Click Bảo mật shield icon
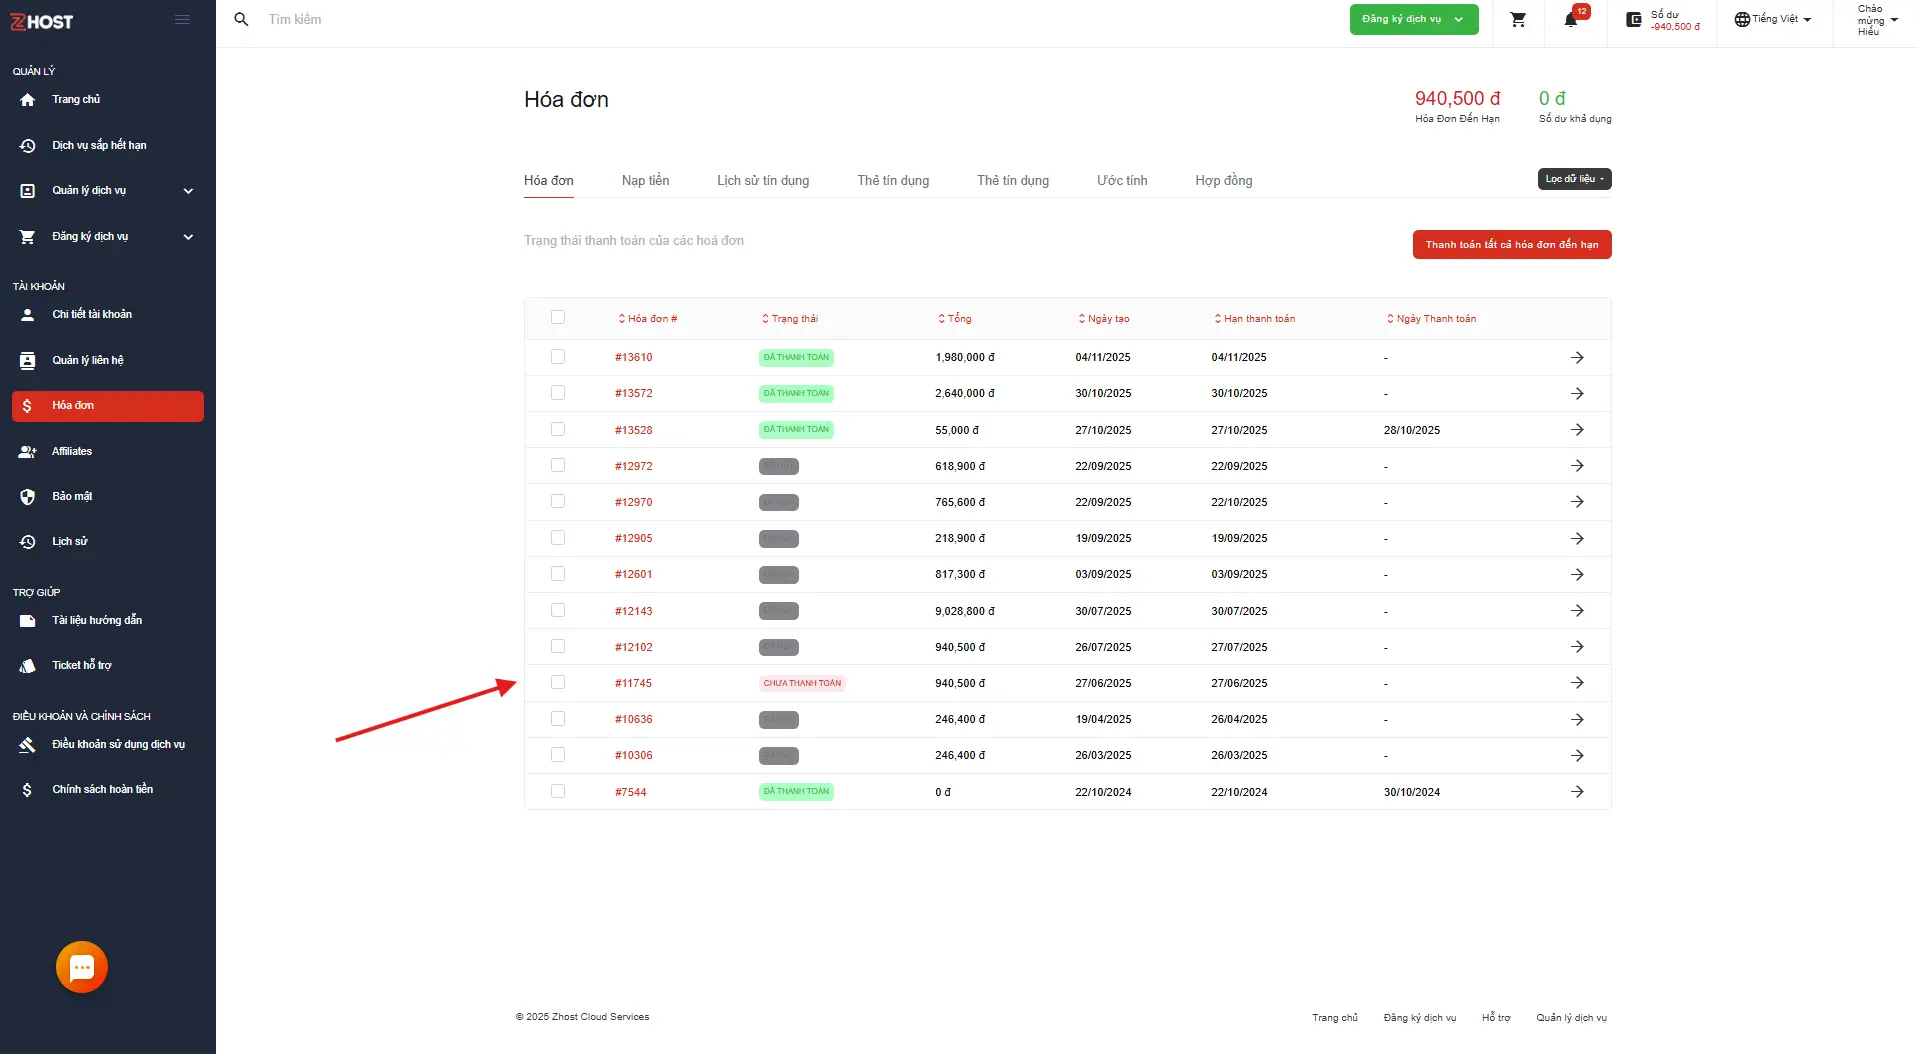This screenshot has width=1918, height=1054. pos(28,497)
